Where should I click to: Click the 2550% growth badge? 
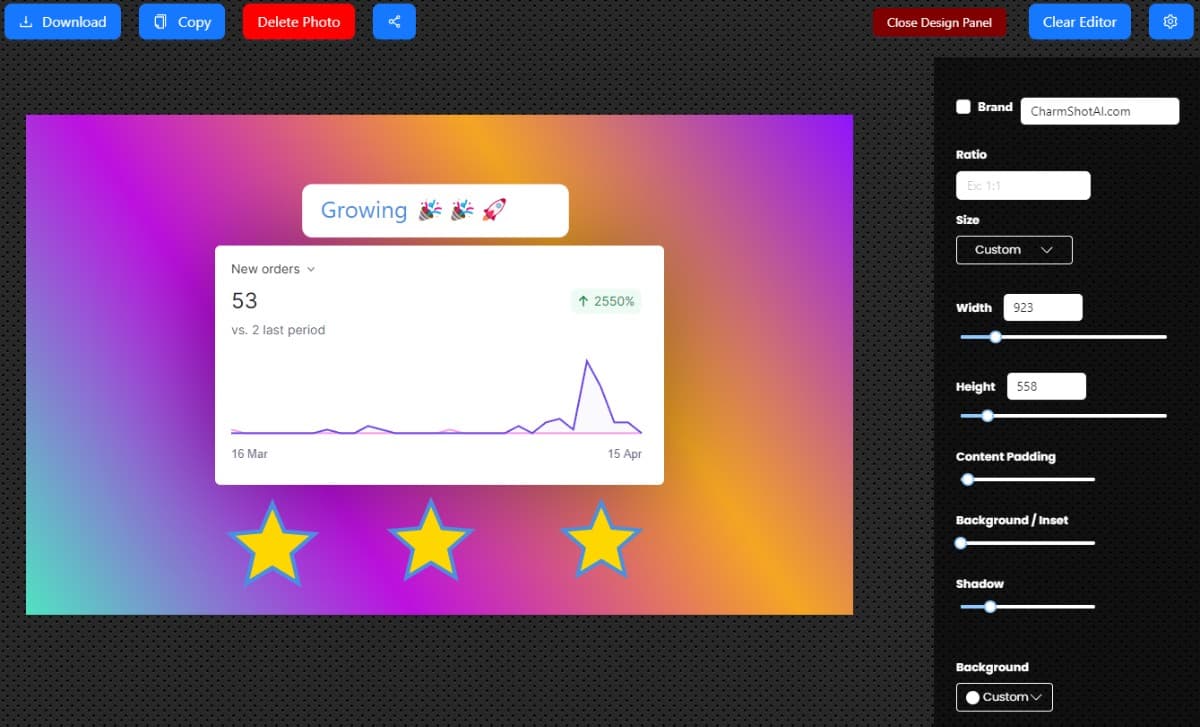click(x=606, y=301)
